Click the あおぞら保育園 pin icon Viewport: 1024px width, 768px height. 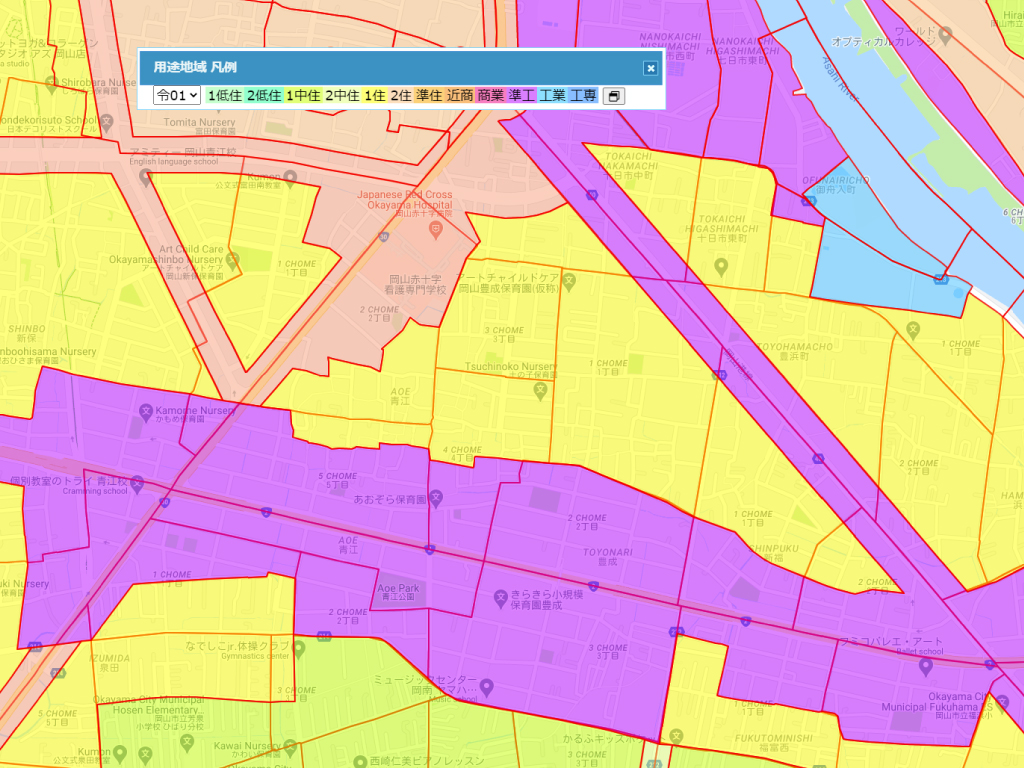coord(436,498)
